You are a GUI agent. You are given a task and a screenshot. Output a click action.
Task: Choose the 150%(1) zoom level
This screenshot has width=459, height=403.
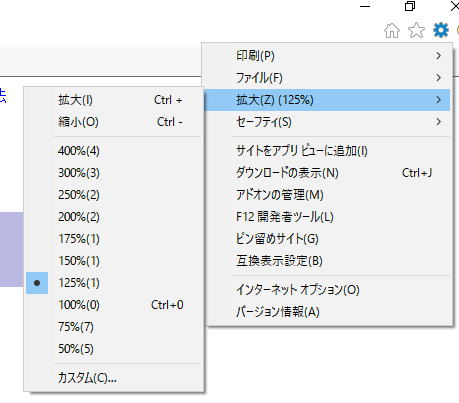pyautogui.click(x=114, y=261)
